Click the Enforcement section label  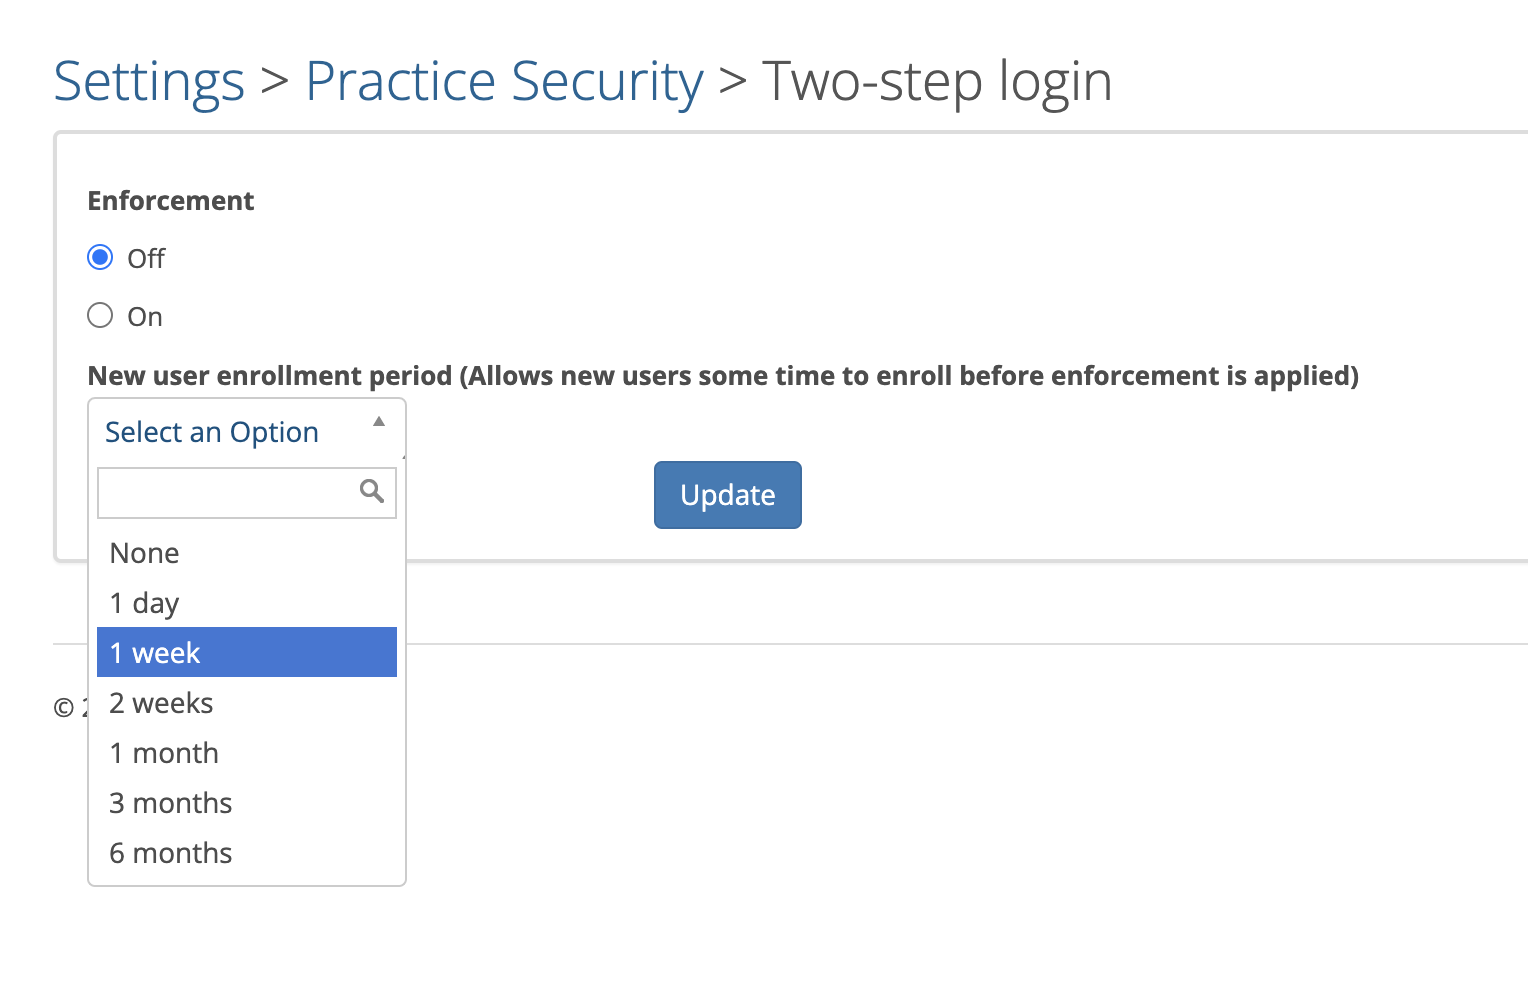(x=171, y=201)
